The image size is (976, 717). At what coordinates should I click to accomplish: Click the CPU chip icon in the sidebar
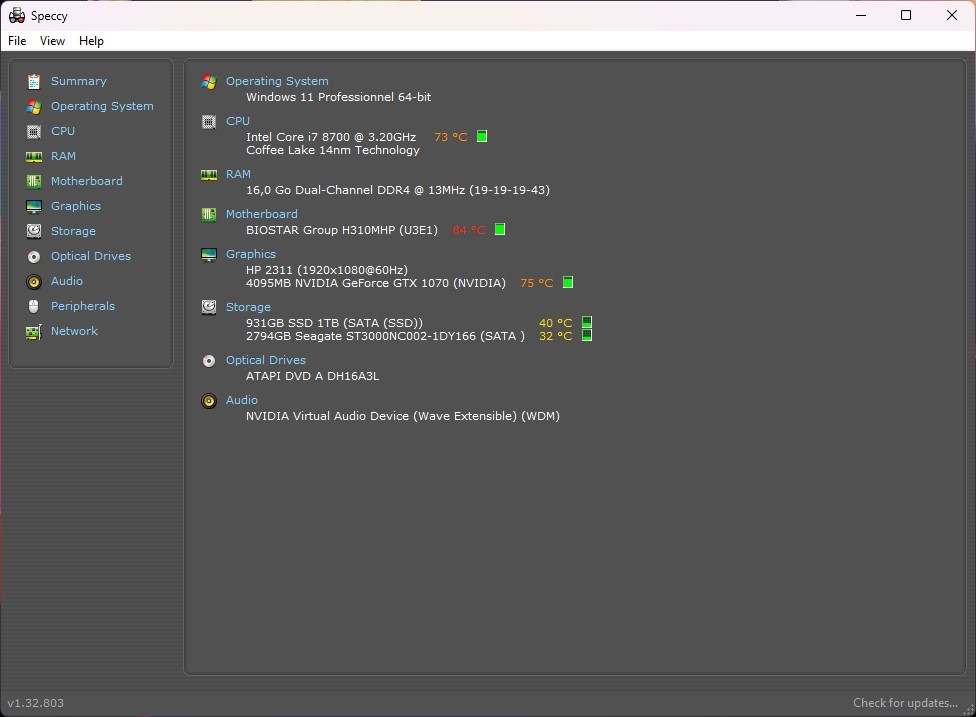(x=34, y=131)
